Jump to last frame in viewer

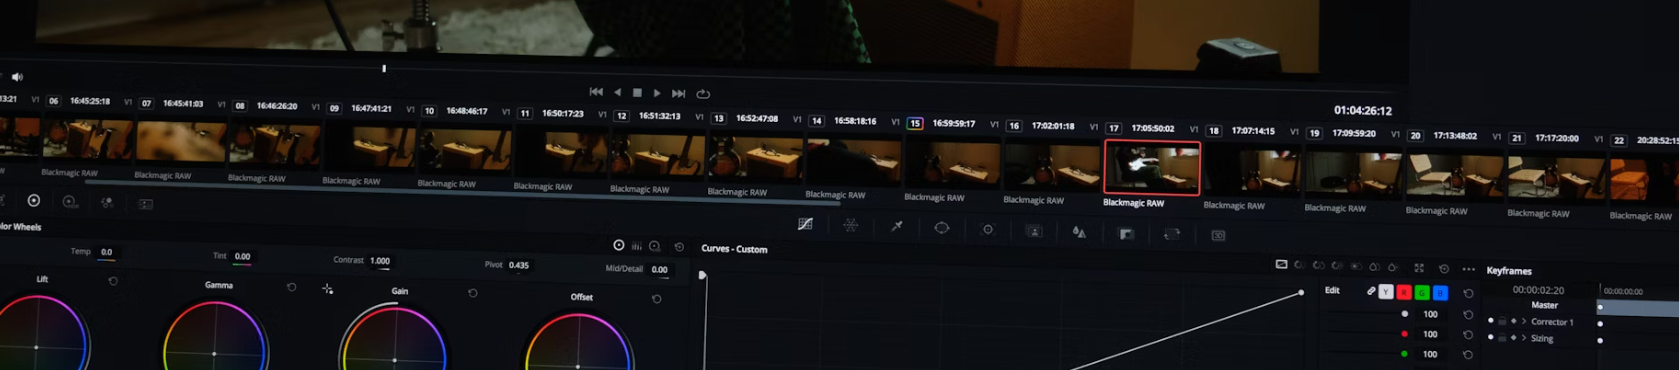click(x=678, y=93)
